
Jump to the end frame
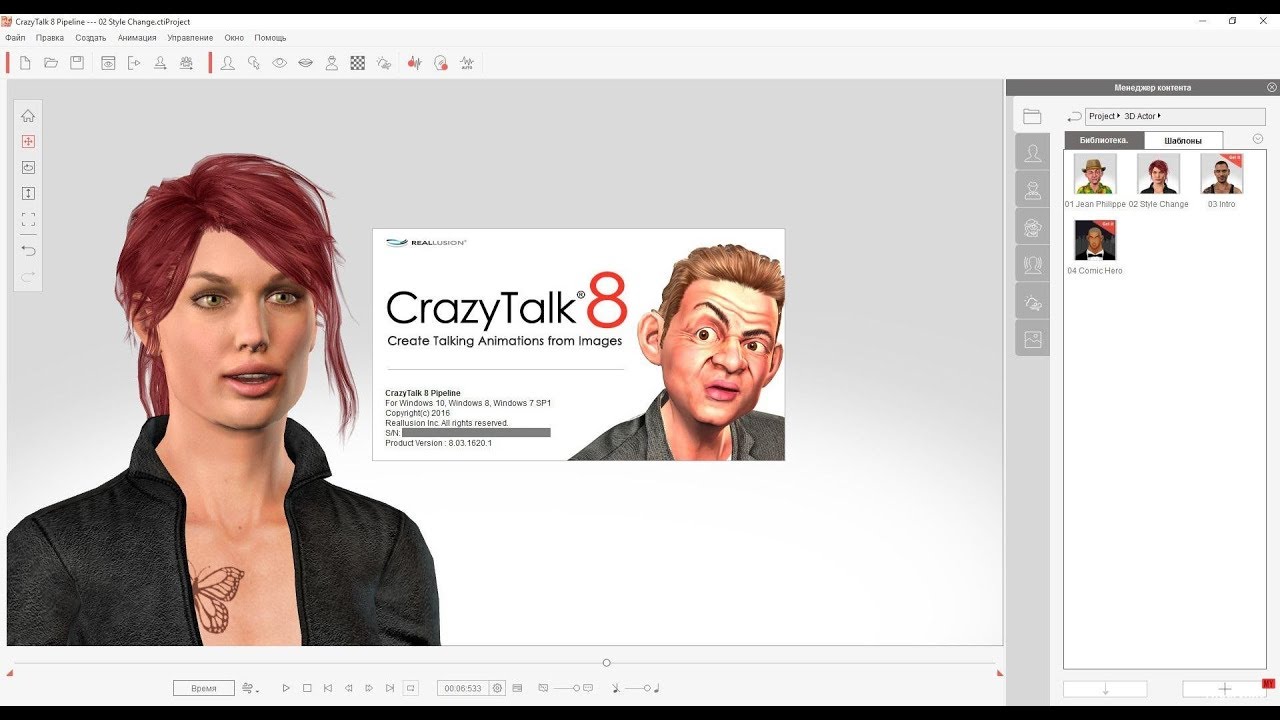[389, 688]
